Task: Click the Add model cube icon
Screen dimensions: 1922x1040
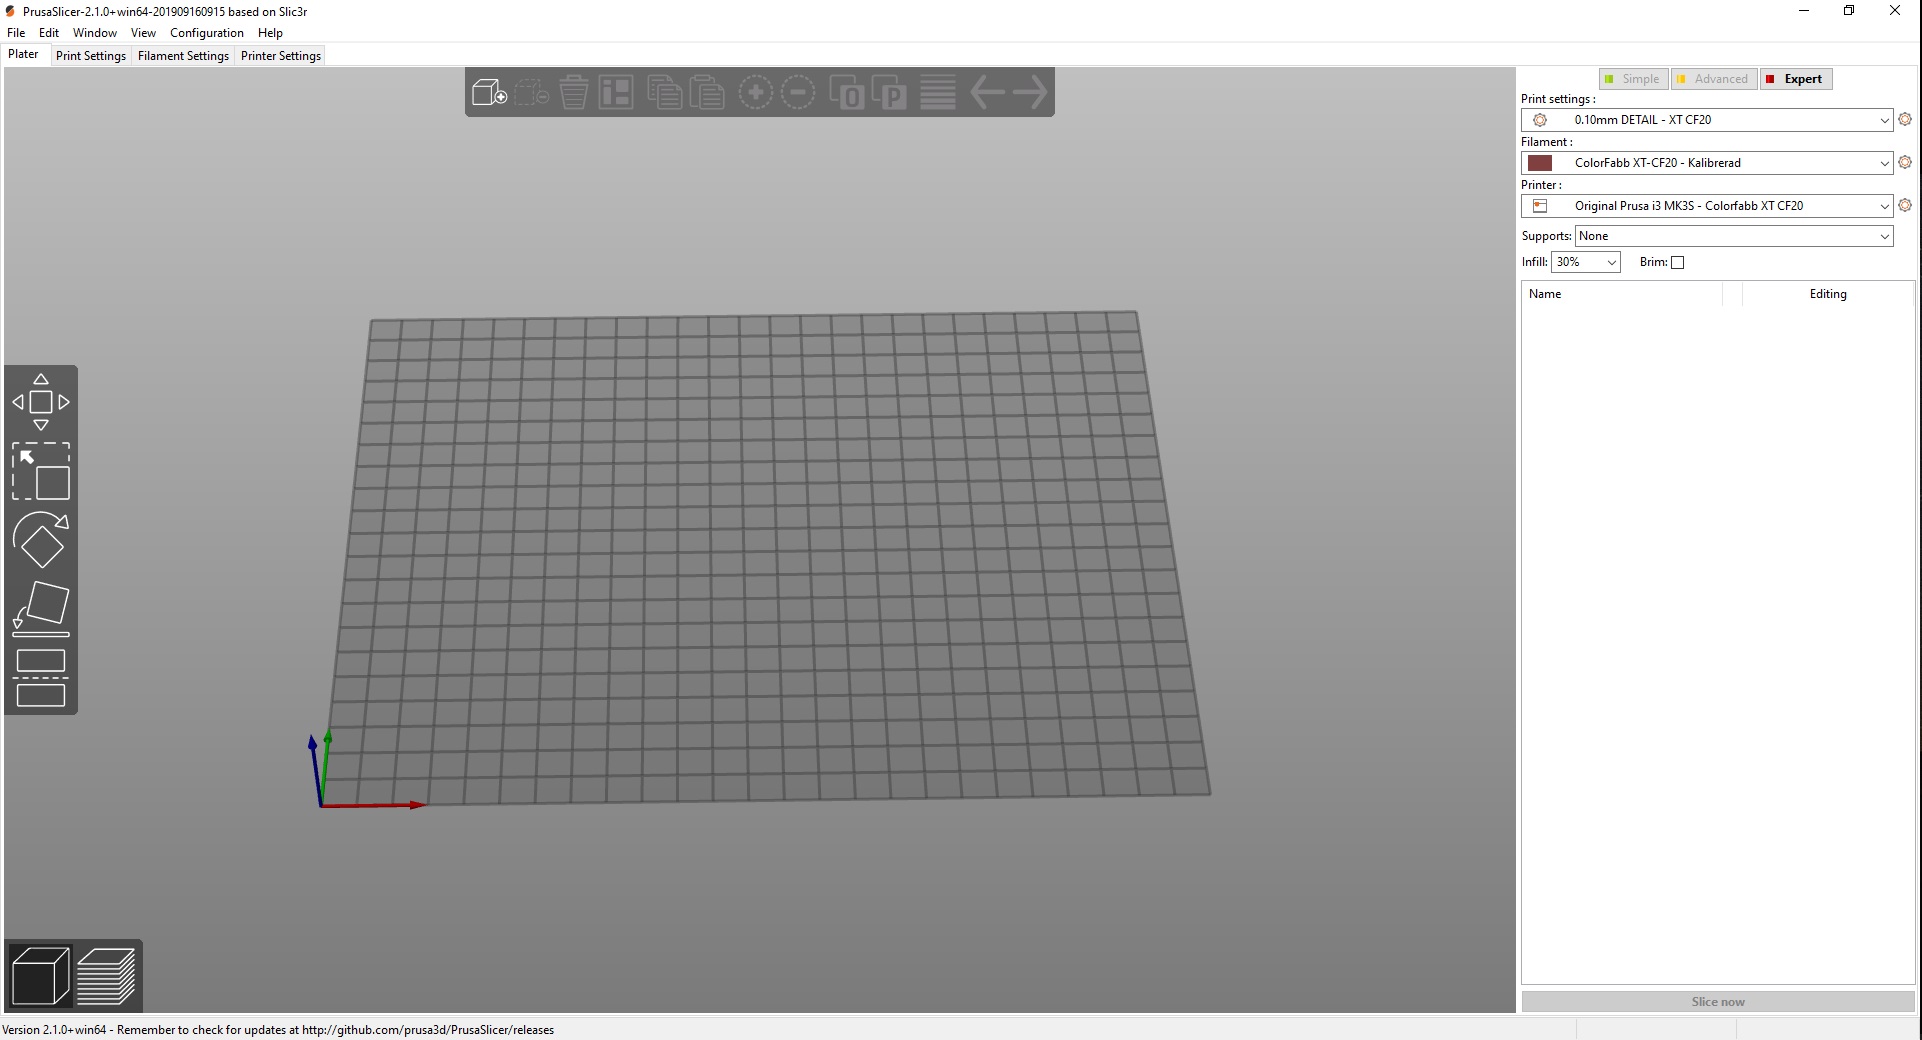Action: 490,93
